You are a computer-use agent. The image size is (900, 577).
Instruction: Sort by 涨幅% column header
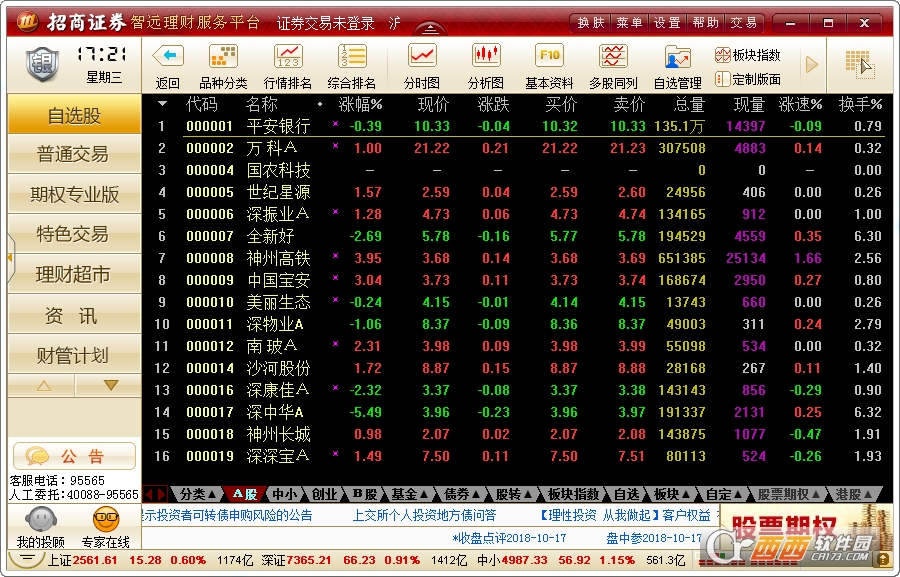coord(360,104)
